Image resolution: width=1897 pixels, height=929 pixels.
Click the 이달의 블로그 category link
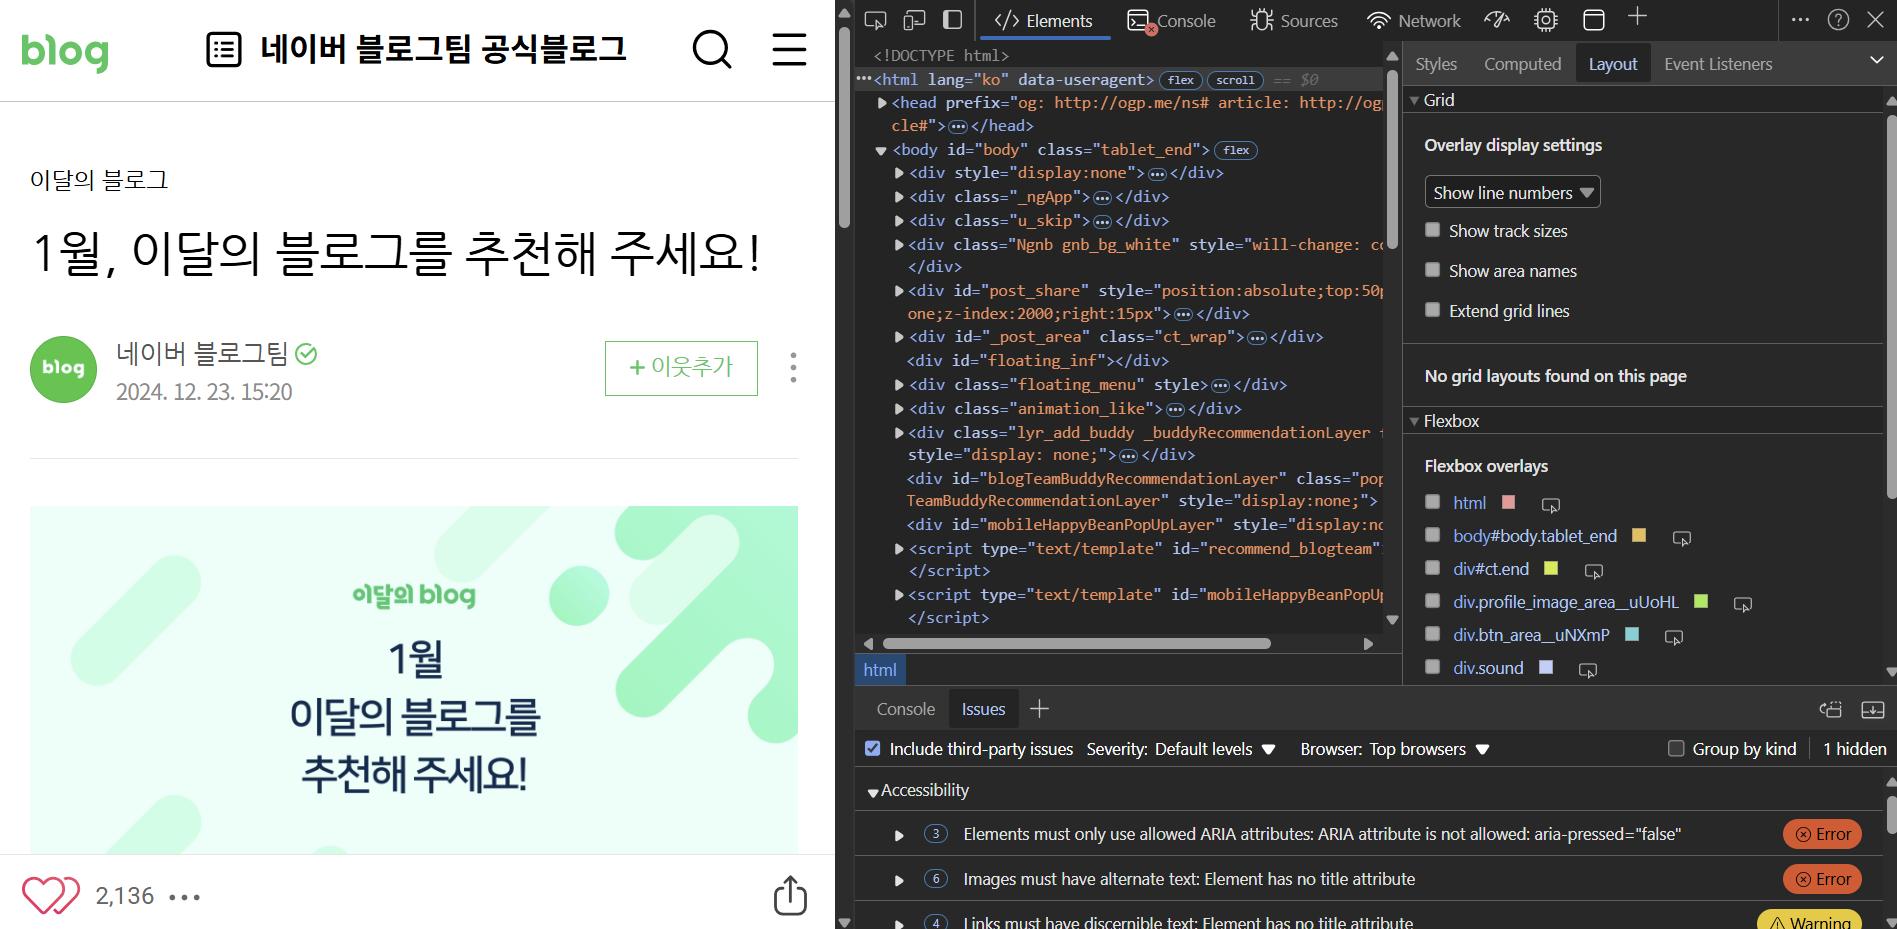point(99,180)
